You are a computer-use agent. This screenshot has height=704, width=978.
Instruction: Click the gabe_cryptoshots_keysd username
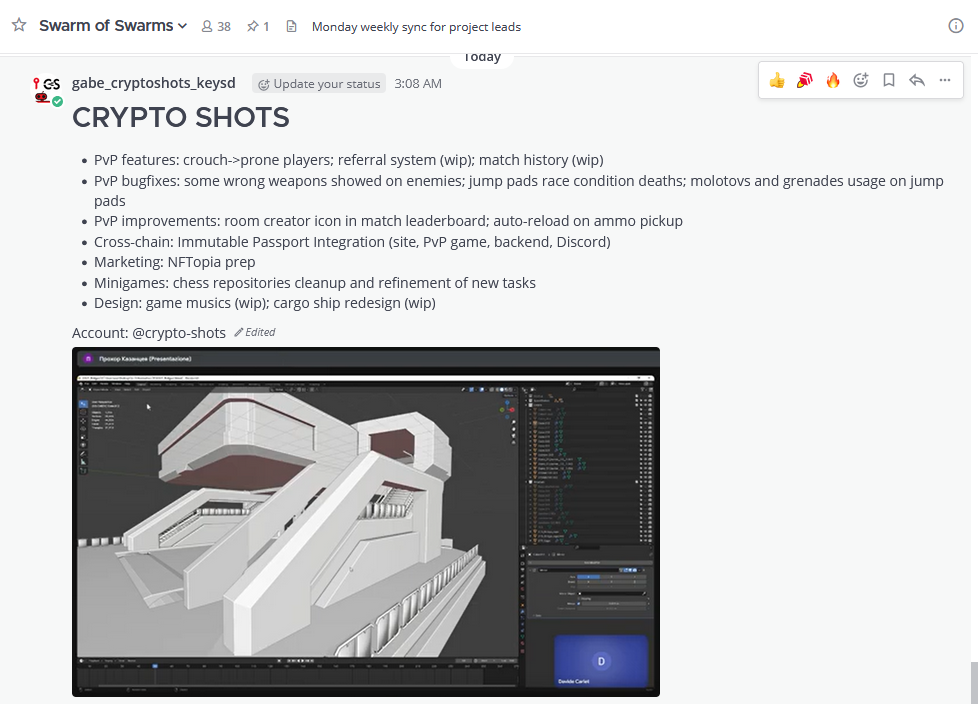153,83
